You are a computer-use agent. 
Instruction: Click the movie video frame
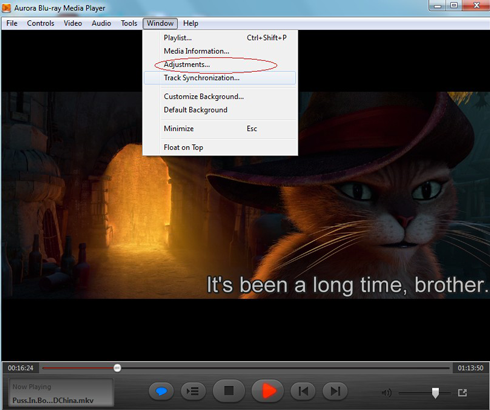coord(245,195)
